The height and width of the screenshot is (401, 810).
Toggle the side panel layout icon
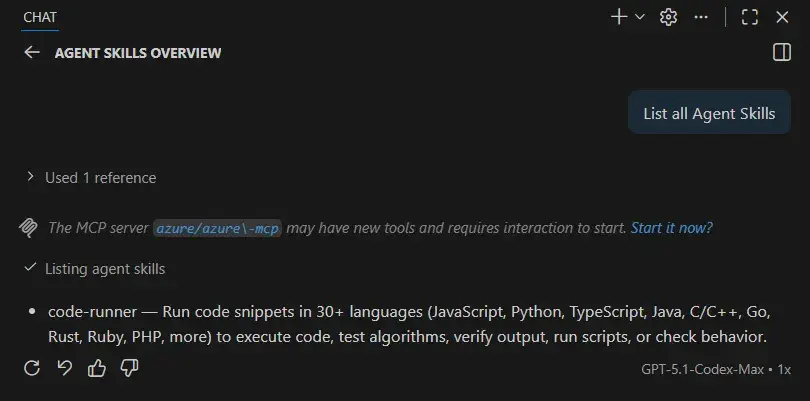click(782, 52)
